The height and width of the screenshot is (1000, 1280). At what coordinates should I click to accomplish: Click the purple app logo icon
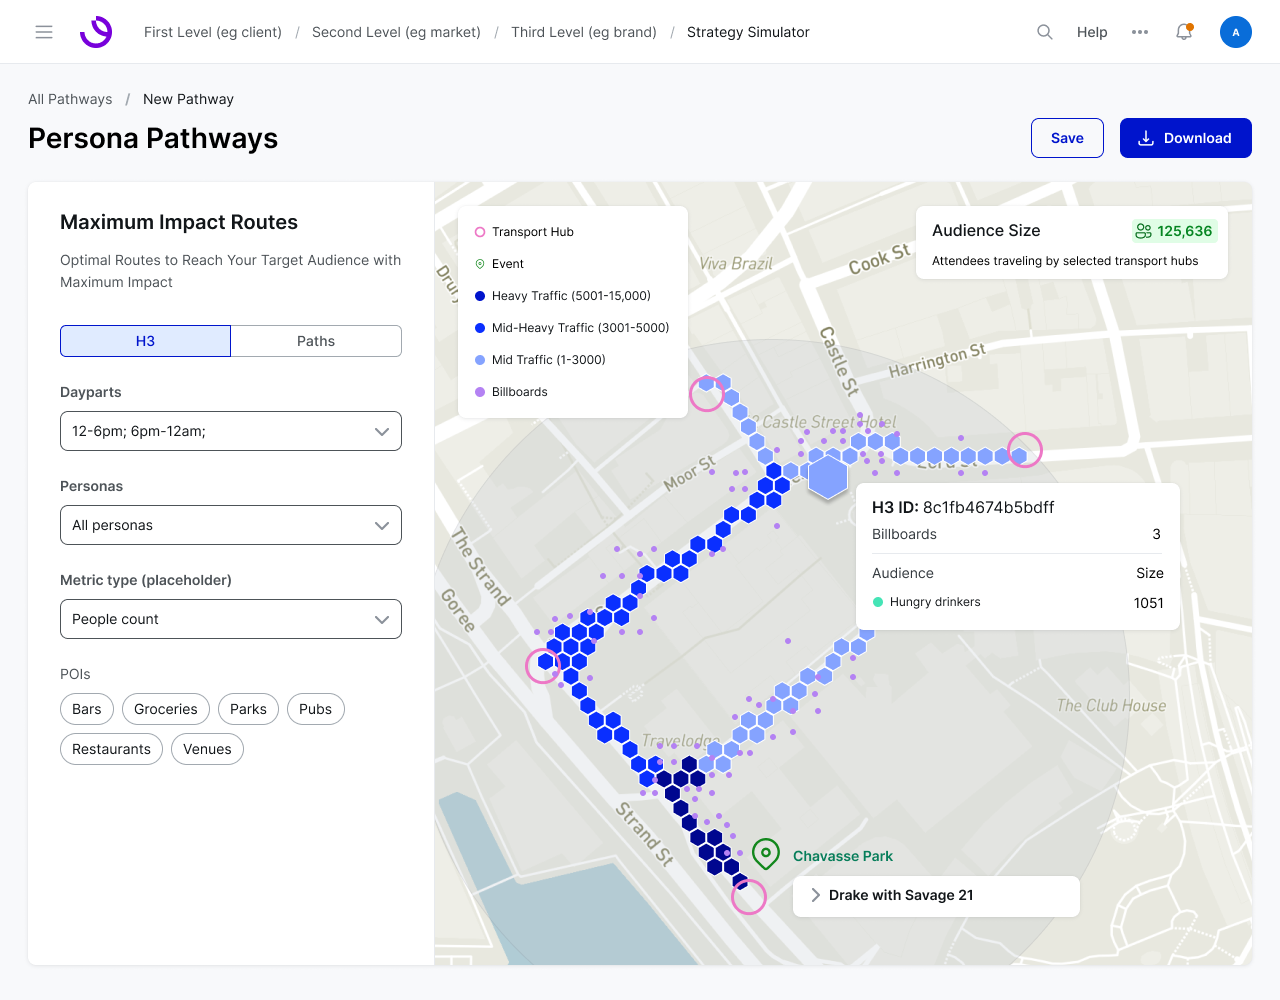pos(96,32)
